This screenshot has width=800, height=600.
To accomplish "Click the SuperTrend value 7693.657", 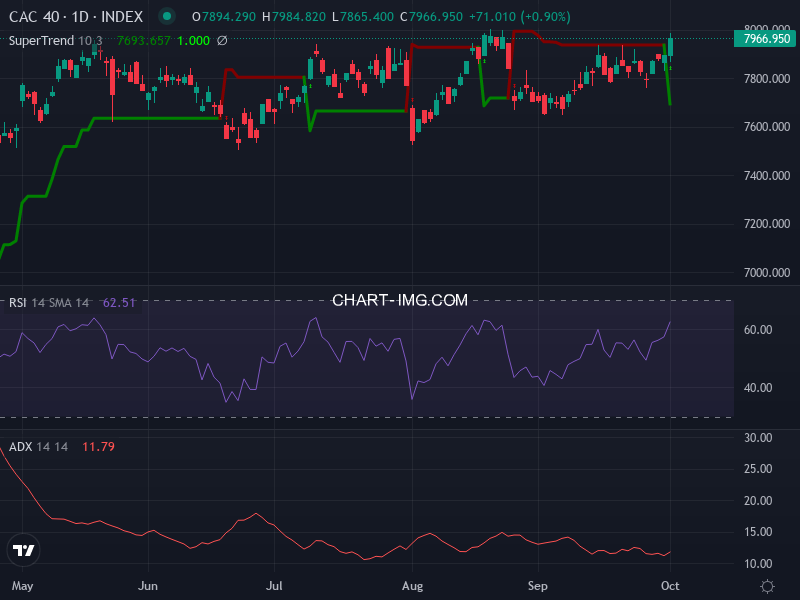I will pyautogui.click(x=143, y=40).
